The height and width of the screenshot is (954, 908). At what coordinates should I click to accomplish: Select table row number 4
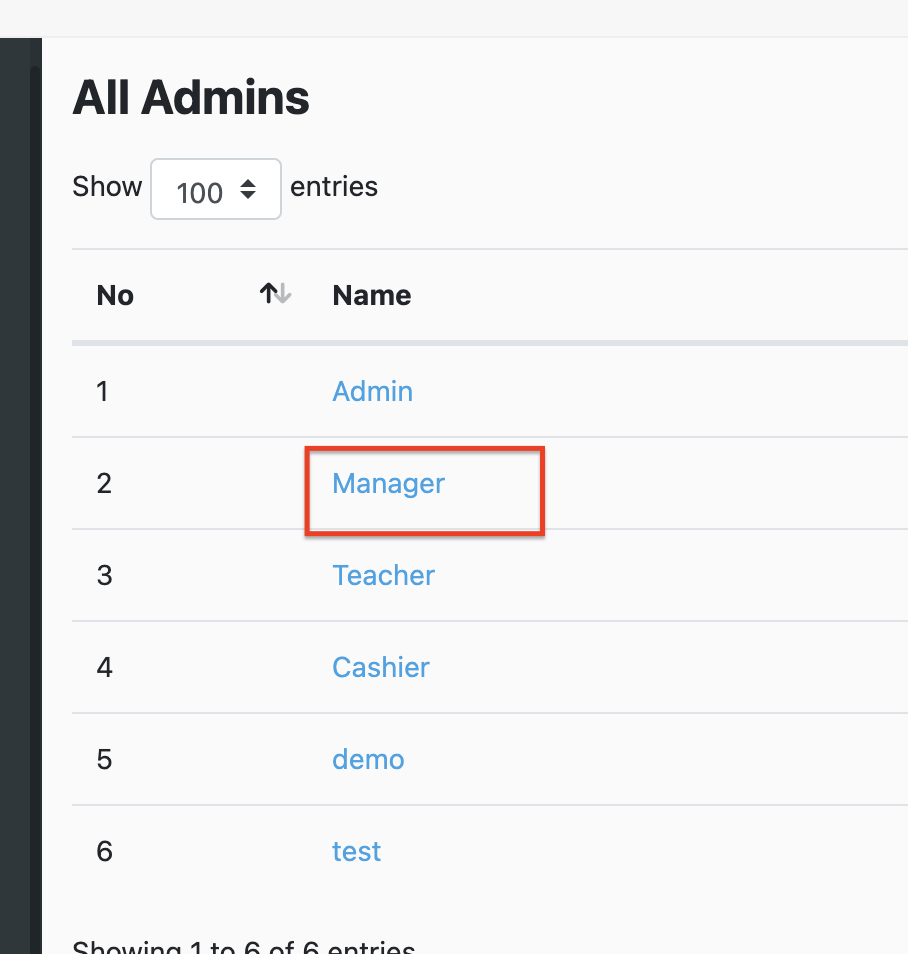[490, 667]
